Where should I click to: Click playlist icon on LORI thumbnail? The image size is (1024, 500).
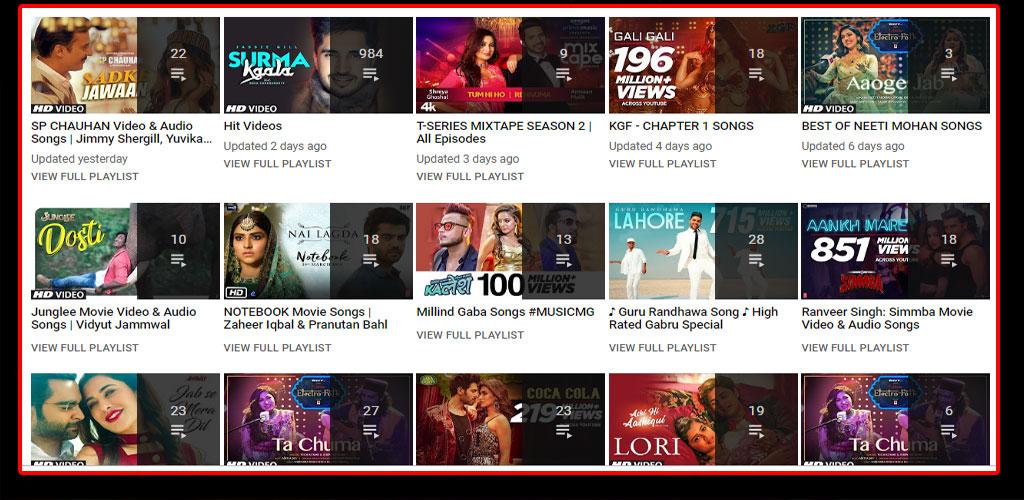coord(756,431)
